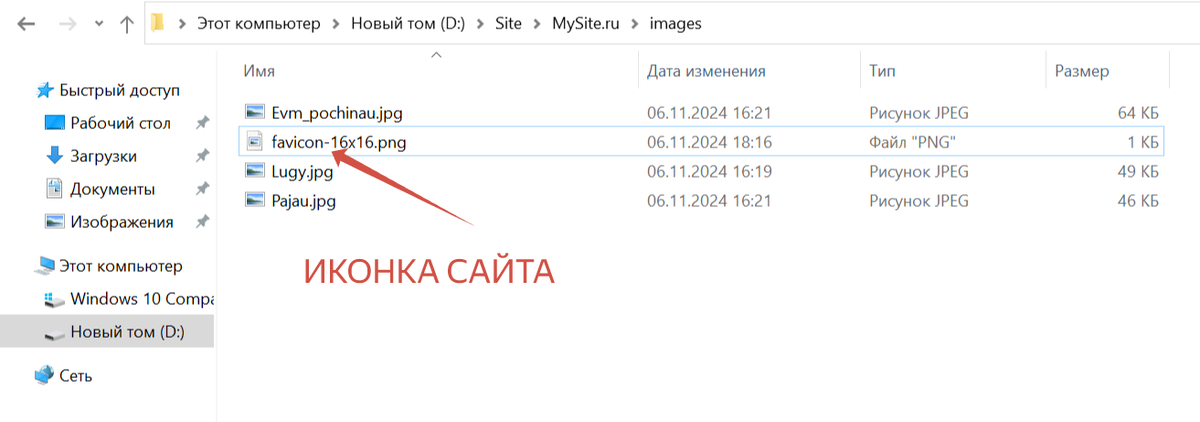Viewport: 1200px width, 422px height.
Task: Navigate to MySite.ru breadcrumb
Action: coord(584,23)
